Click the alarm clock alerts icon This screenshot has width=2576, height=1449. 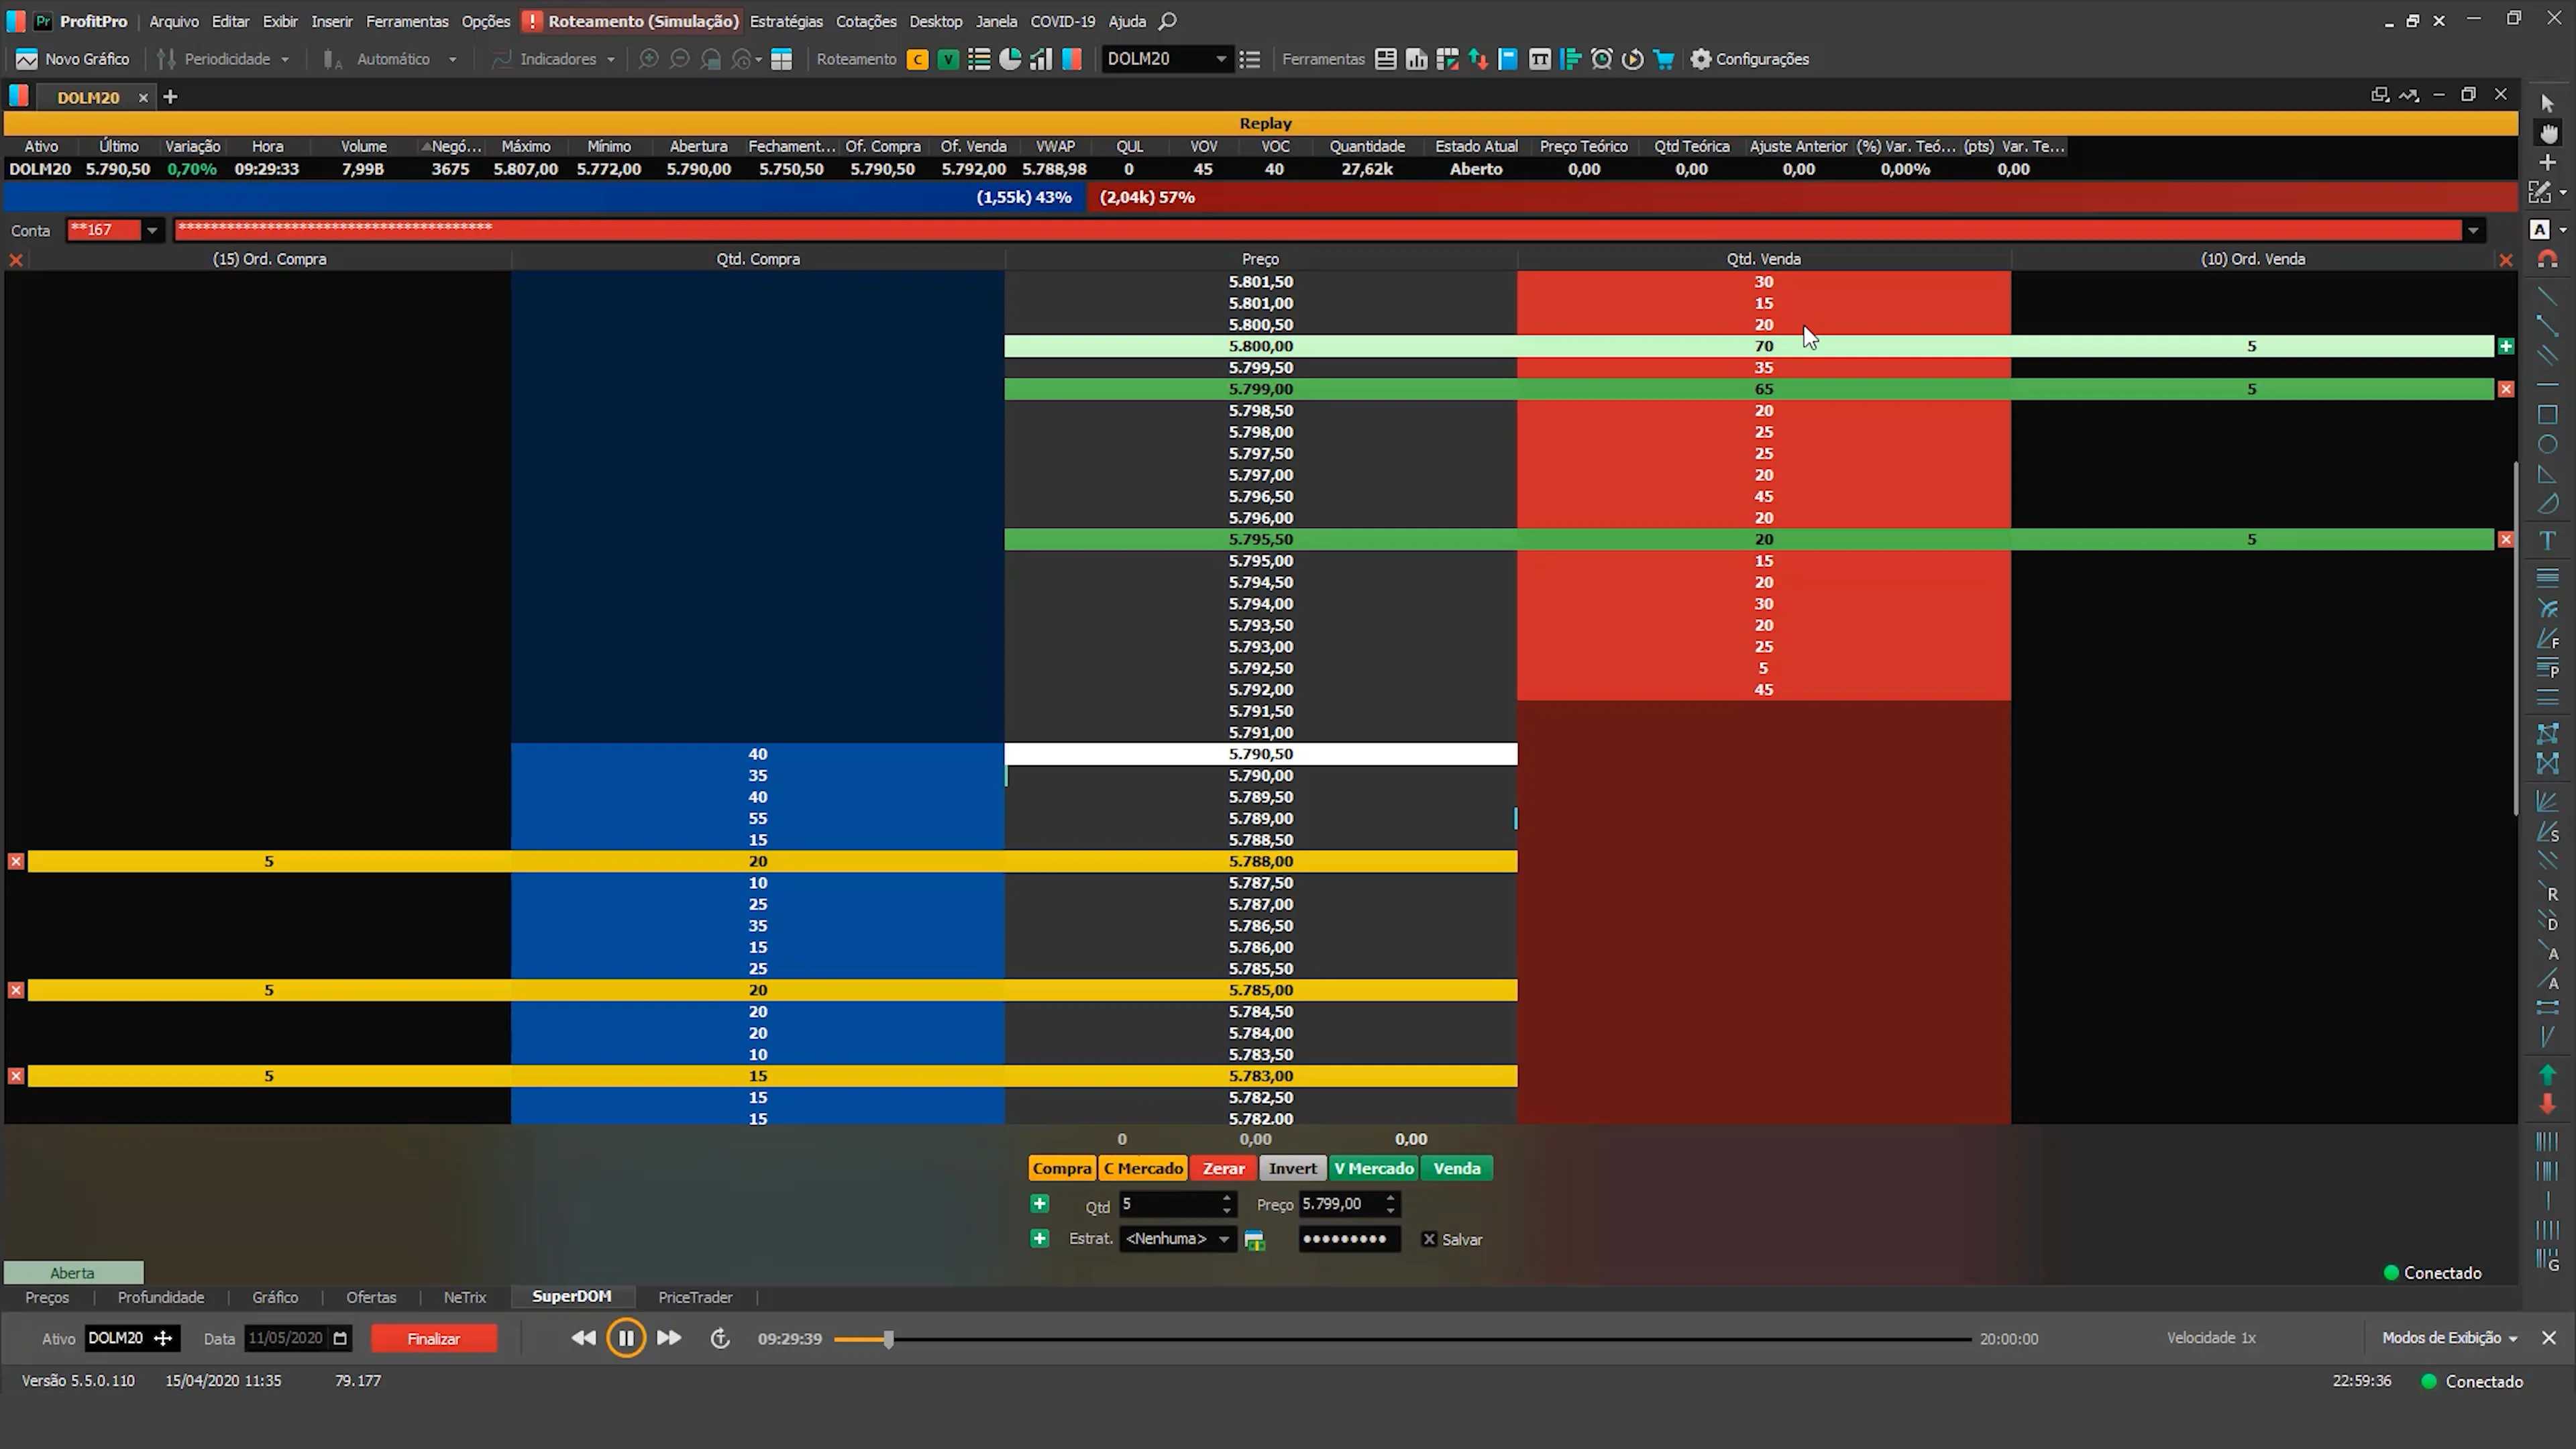(x=1602, y=59)
